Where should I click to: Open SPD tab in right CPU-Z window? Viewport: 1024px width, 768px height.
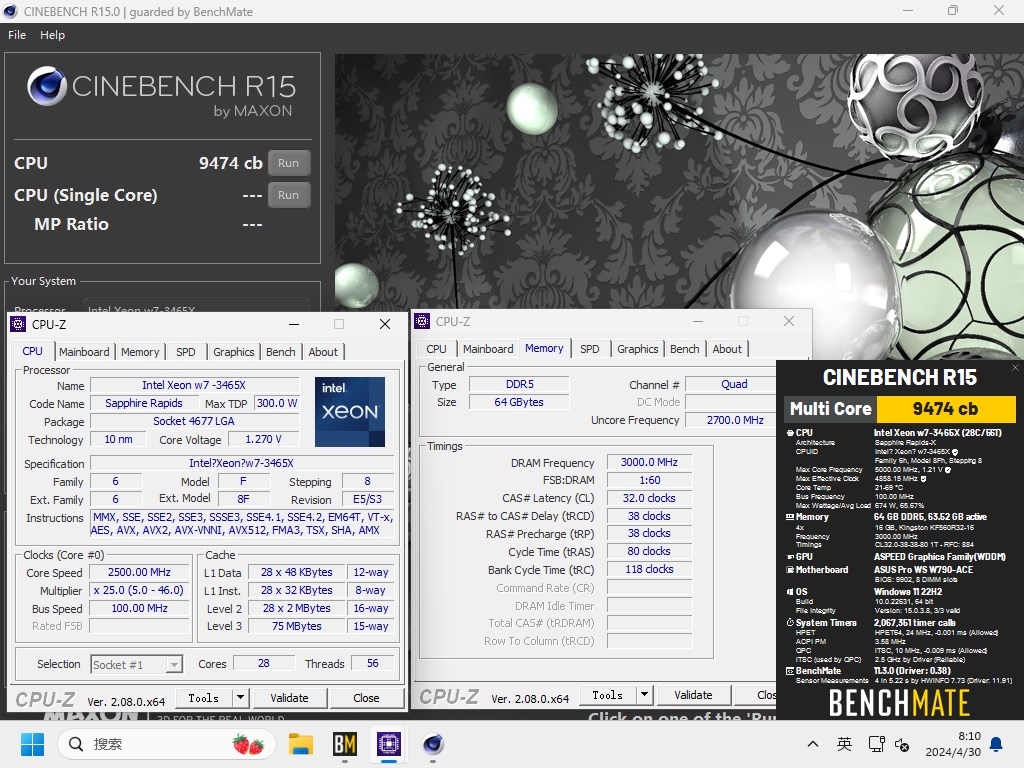pyautogui.click(x=590, y=349)
